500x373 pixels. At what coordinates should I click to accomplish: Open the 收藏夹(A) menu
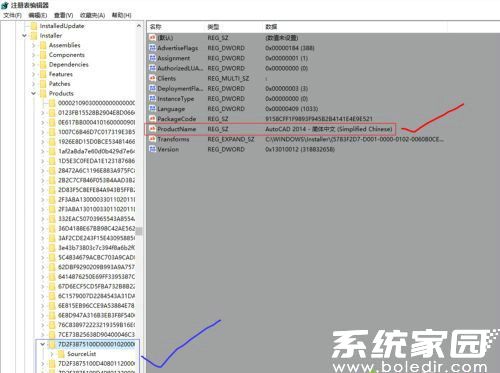tap(93, 15)
